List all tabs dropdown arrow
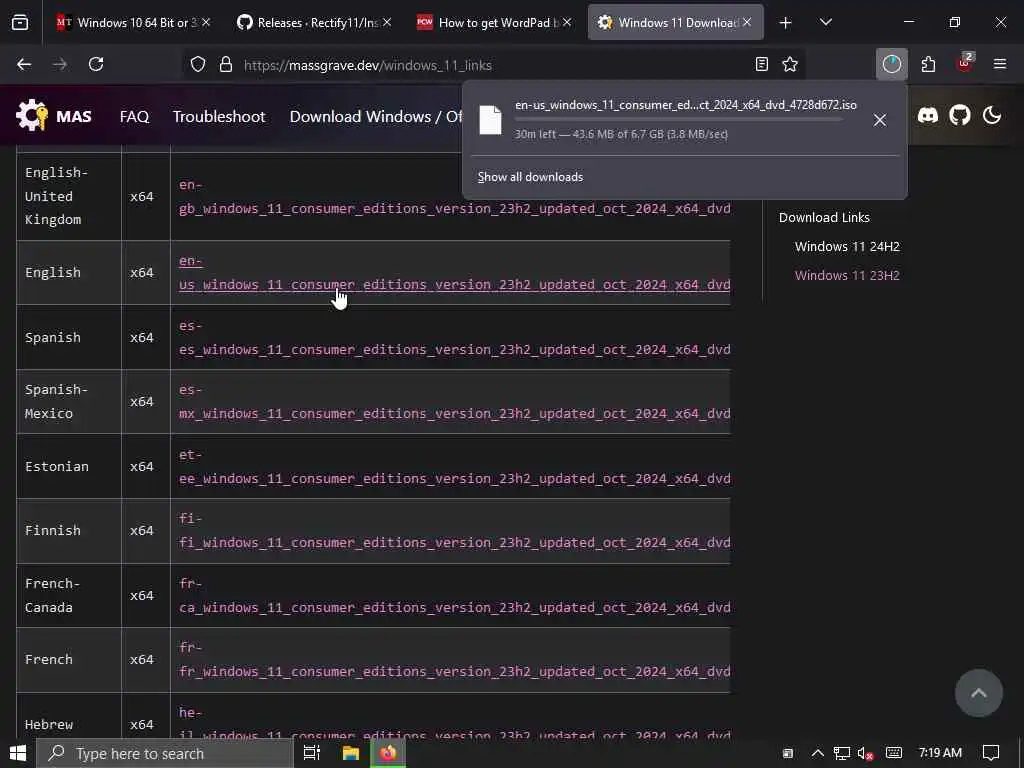The width and height of the screenshot is (1024, 768). coord(826,22)
